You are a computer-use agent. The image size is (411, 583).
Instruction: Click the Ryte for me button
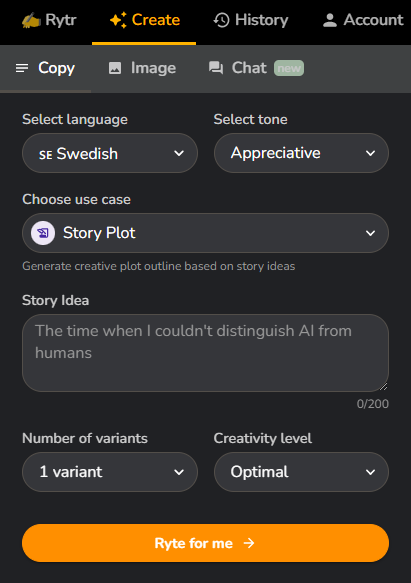[205, 543]
